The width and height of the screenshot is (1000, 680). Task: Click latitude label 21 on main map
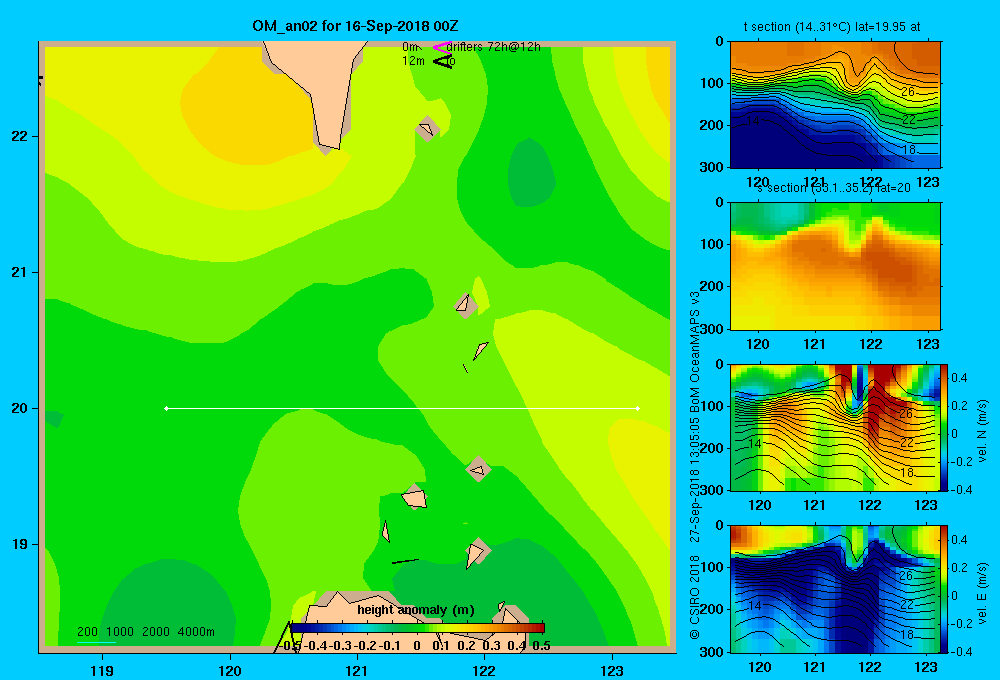pyautogui.click(x=20, y=272)
